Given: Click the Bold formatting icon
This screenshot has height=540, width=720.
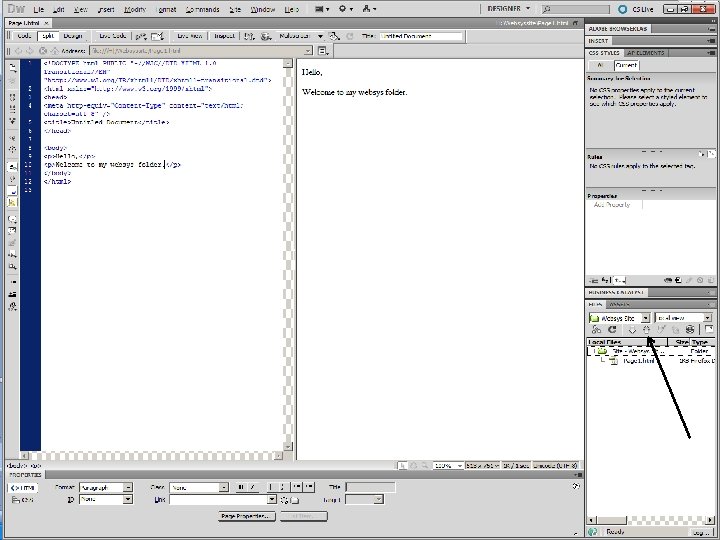Looking at the screenshot, I should pos(240,487).
